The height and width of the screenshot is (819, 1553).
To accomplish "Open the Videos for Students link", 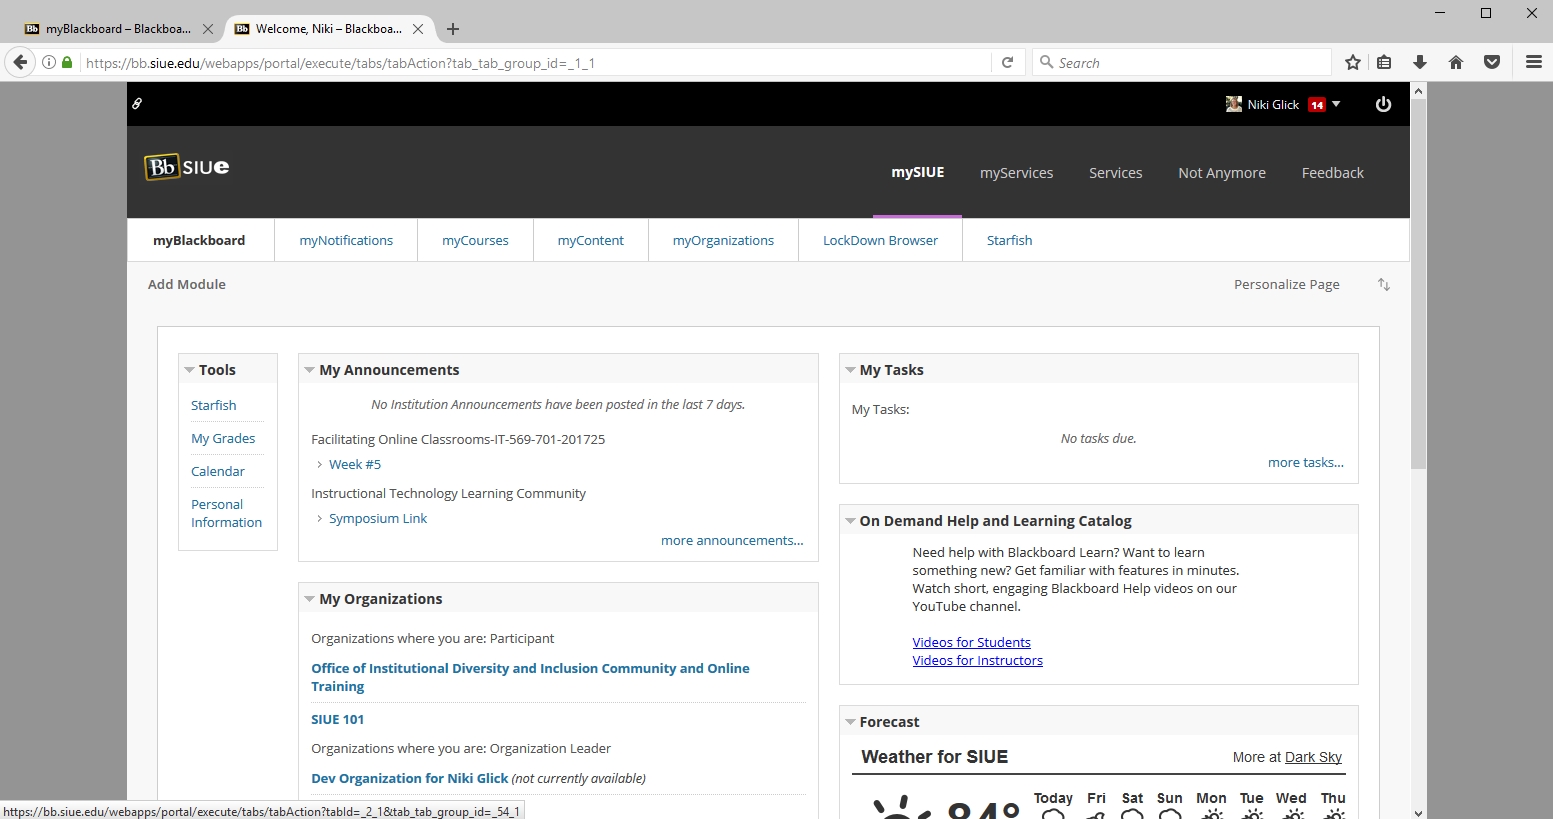I will point(971,642).
